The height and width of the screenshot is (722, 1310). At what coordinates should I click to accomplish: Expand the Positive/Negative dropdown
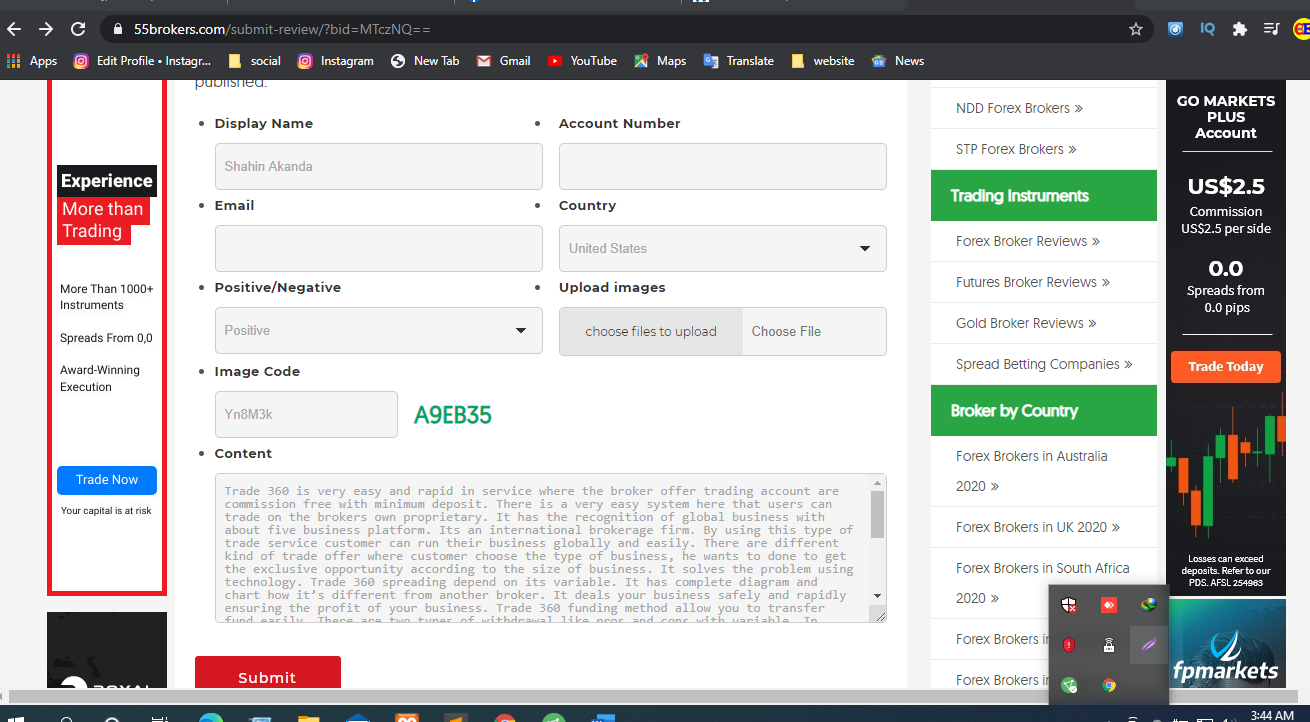378,330
